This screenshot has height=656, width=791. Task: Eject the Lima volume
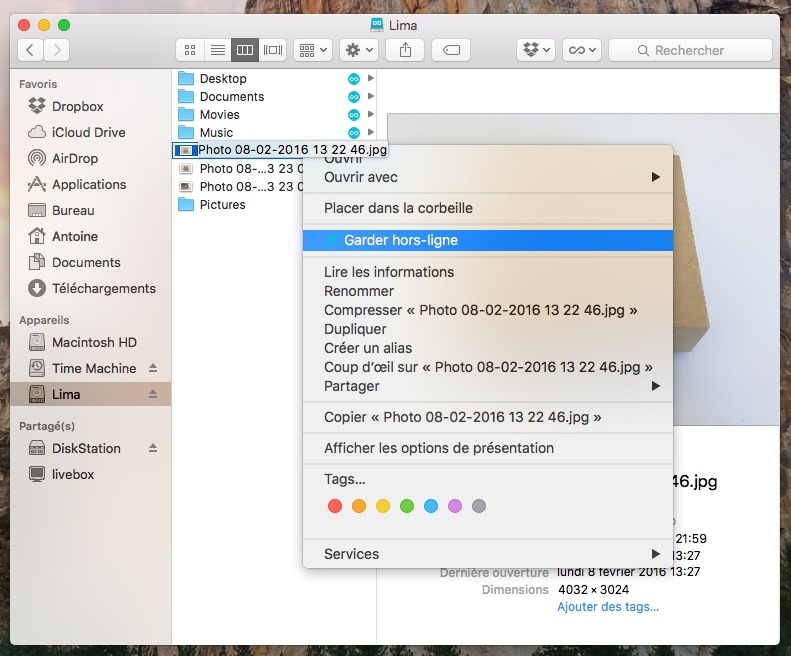[153, 394]
